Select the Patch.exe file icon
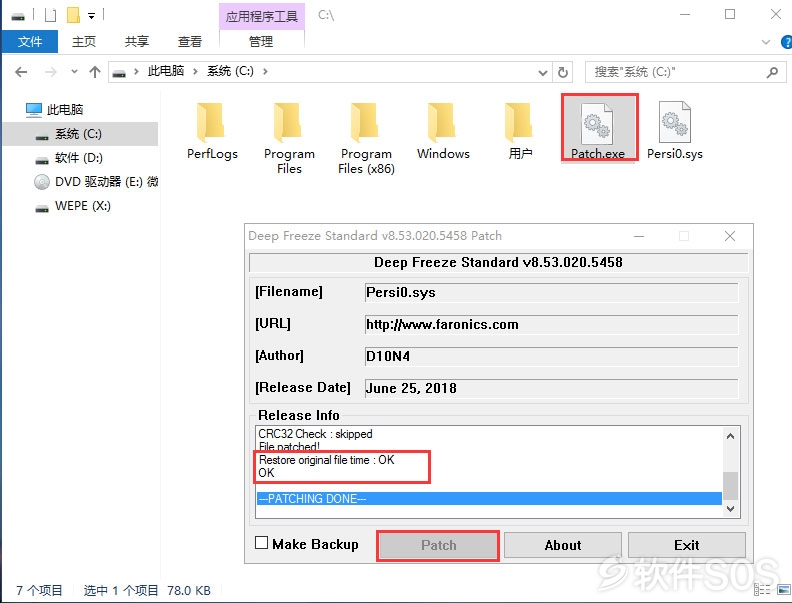Screen dimensions: 792x603 (597, 123)
